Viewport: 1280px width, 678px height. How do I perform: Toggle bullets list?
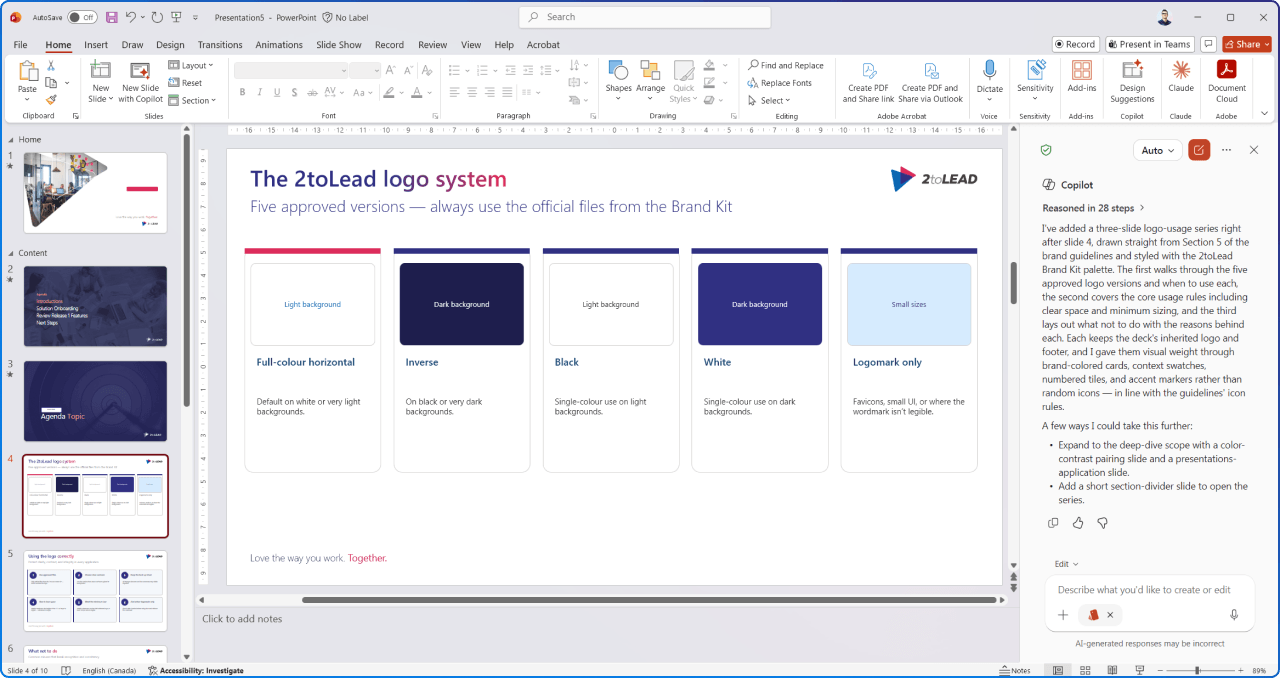[454, 69]
